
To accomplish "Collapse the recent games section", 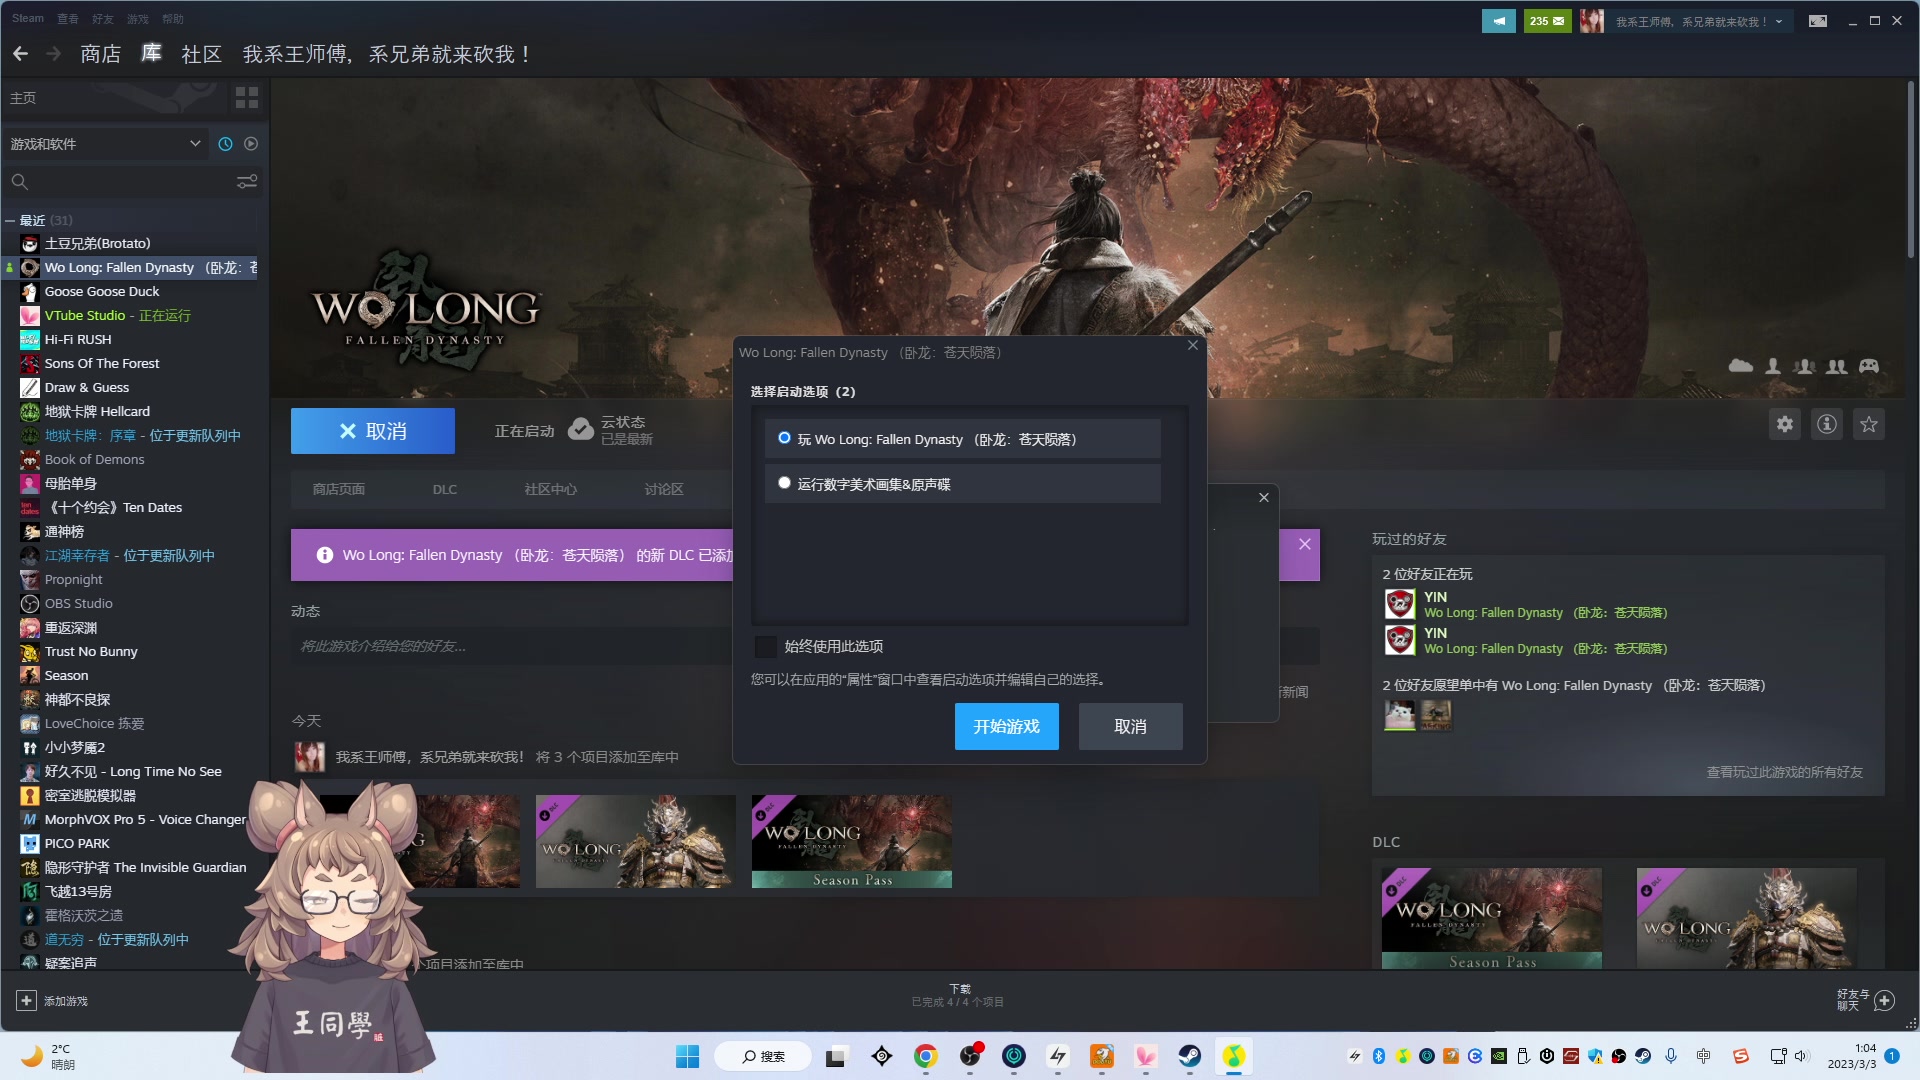I will [x=10, y=220].
